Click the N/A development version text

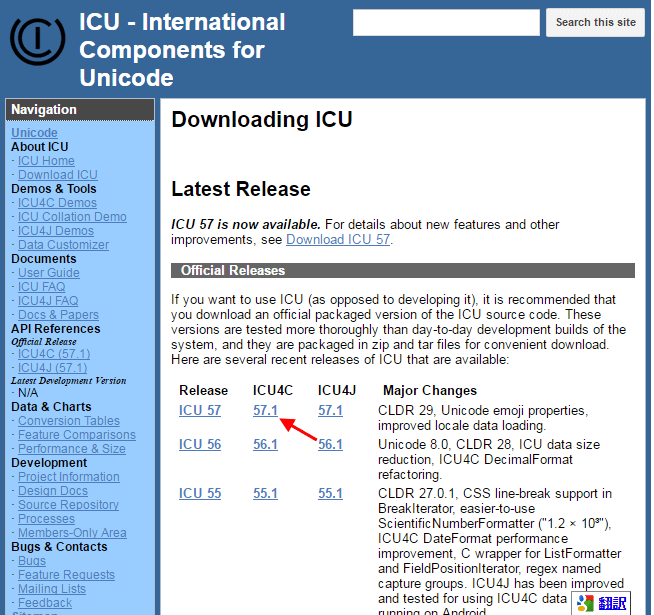[28, 393]
